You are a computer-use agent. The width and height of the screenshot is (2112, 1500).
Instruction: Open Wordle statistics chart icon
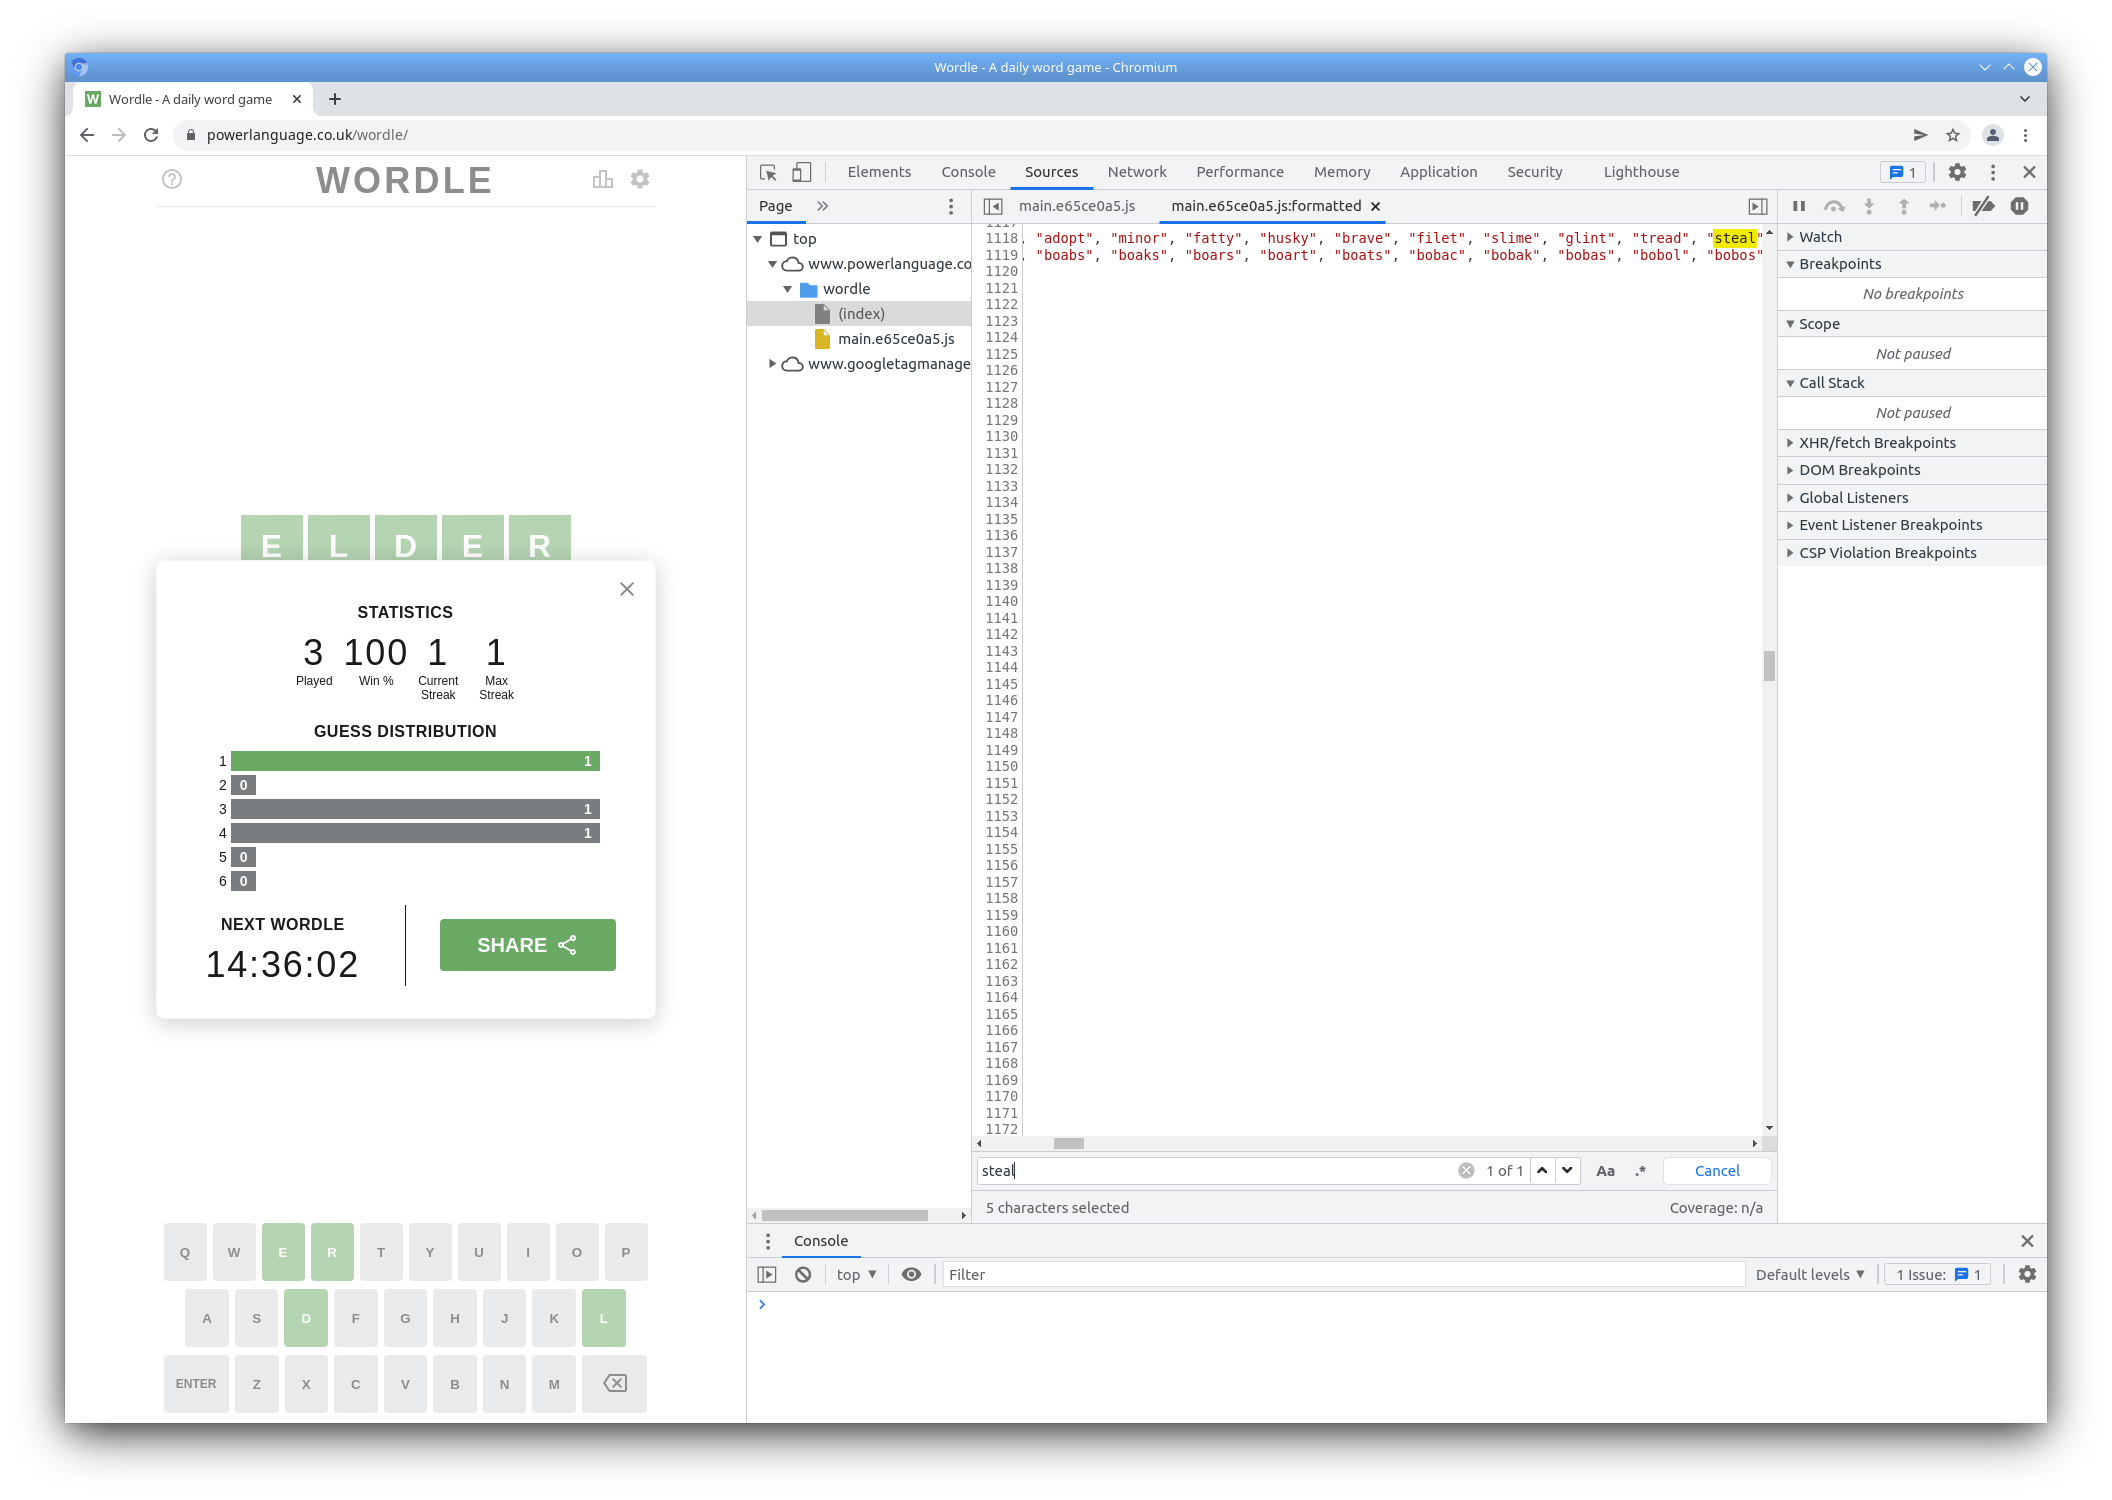click(602, 179)
